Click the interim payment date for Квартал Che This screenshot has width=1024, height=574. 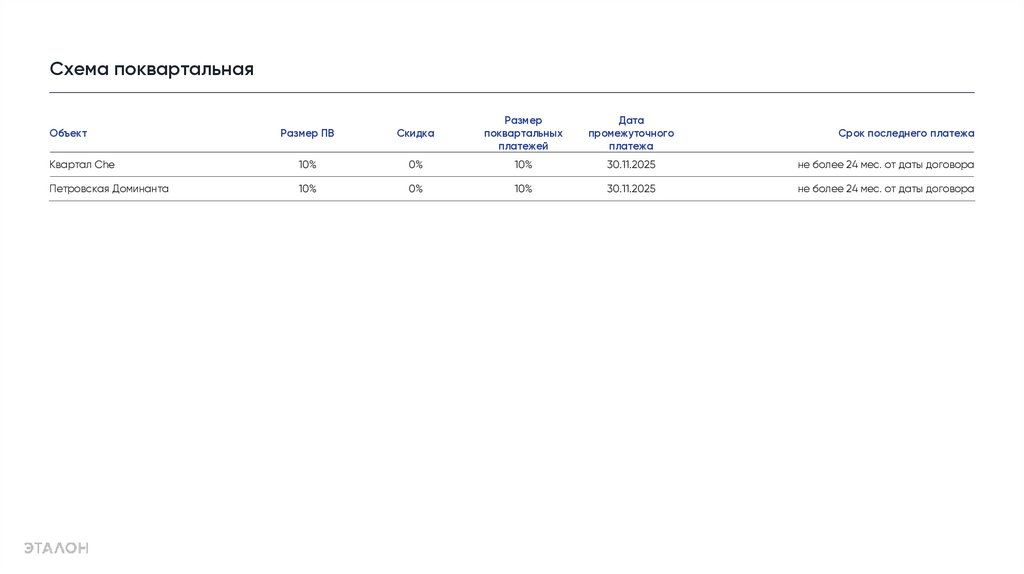[x=631, y=164]
